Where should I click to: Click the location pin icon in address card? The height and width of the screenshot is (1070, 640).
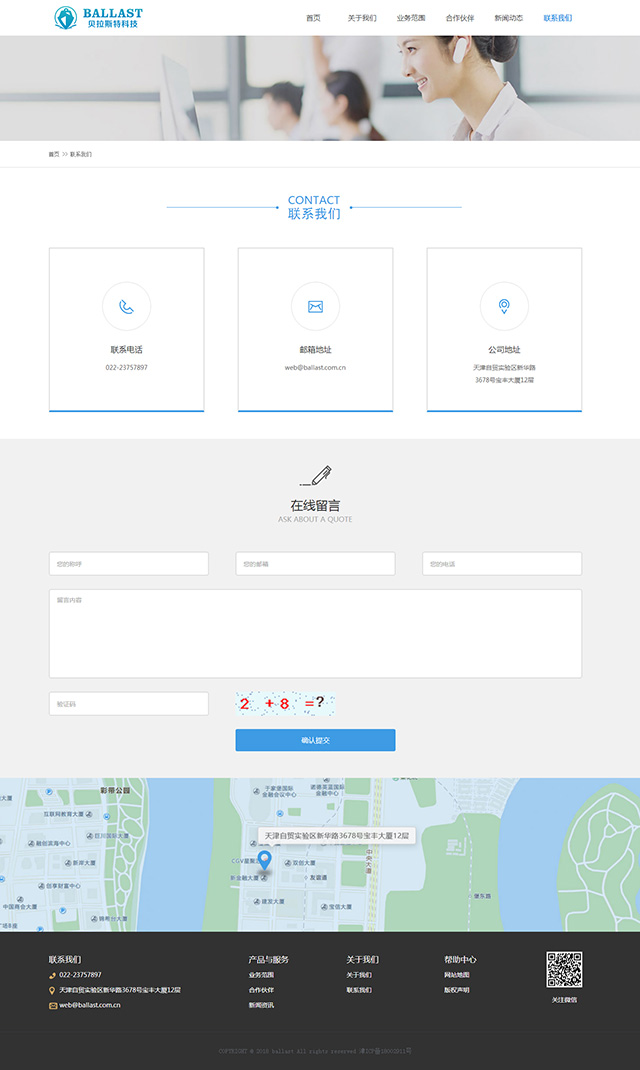tap(504, 306)
